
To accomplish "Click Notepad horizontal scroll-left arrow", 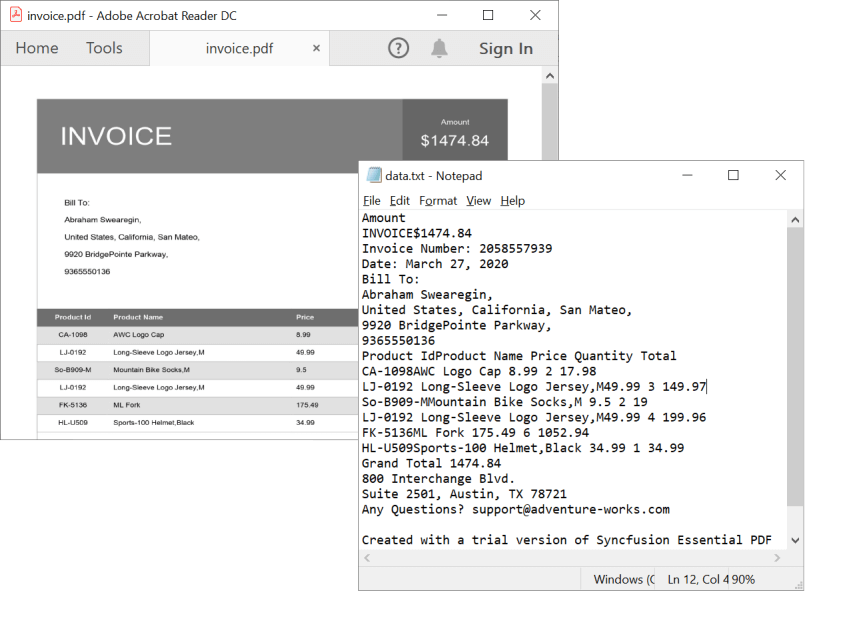I will pyautogui.click(x=367, y=558).
